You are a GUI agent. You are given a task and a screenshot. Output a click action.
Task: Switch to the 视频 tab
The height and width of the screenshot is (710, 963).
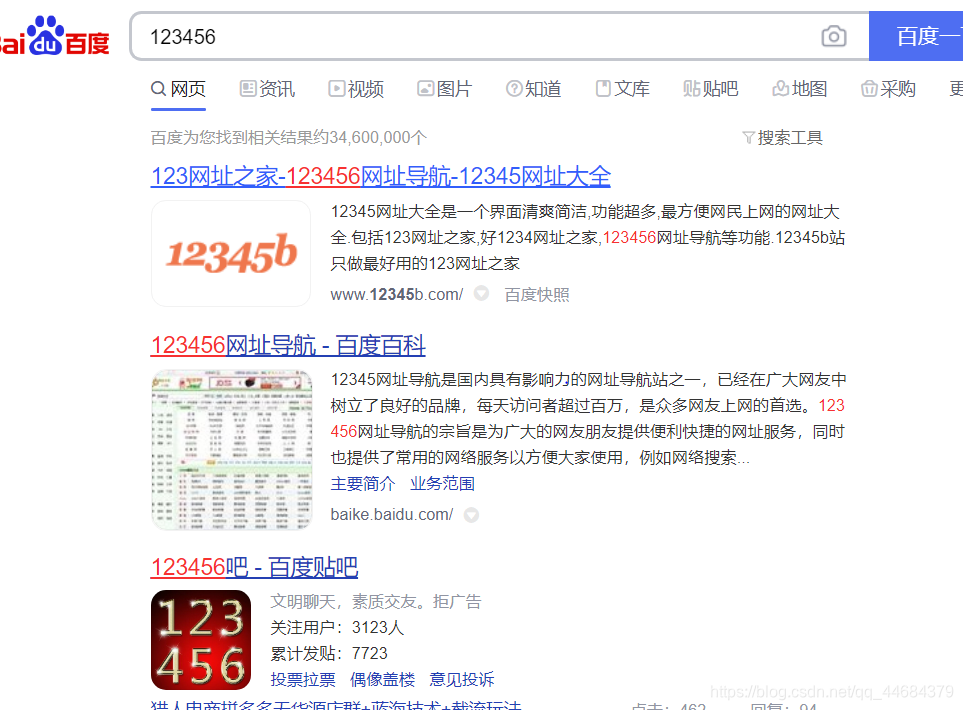coord(356,89)
